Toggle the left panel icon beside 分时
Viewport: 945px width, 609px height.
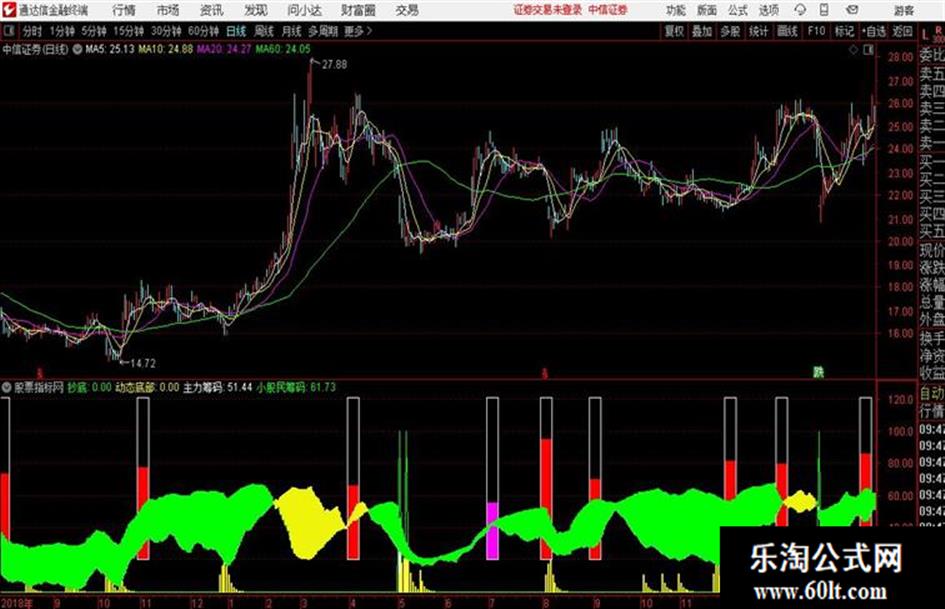coord(8,31)
